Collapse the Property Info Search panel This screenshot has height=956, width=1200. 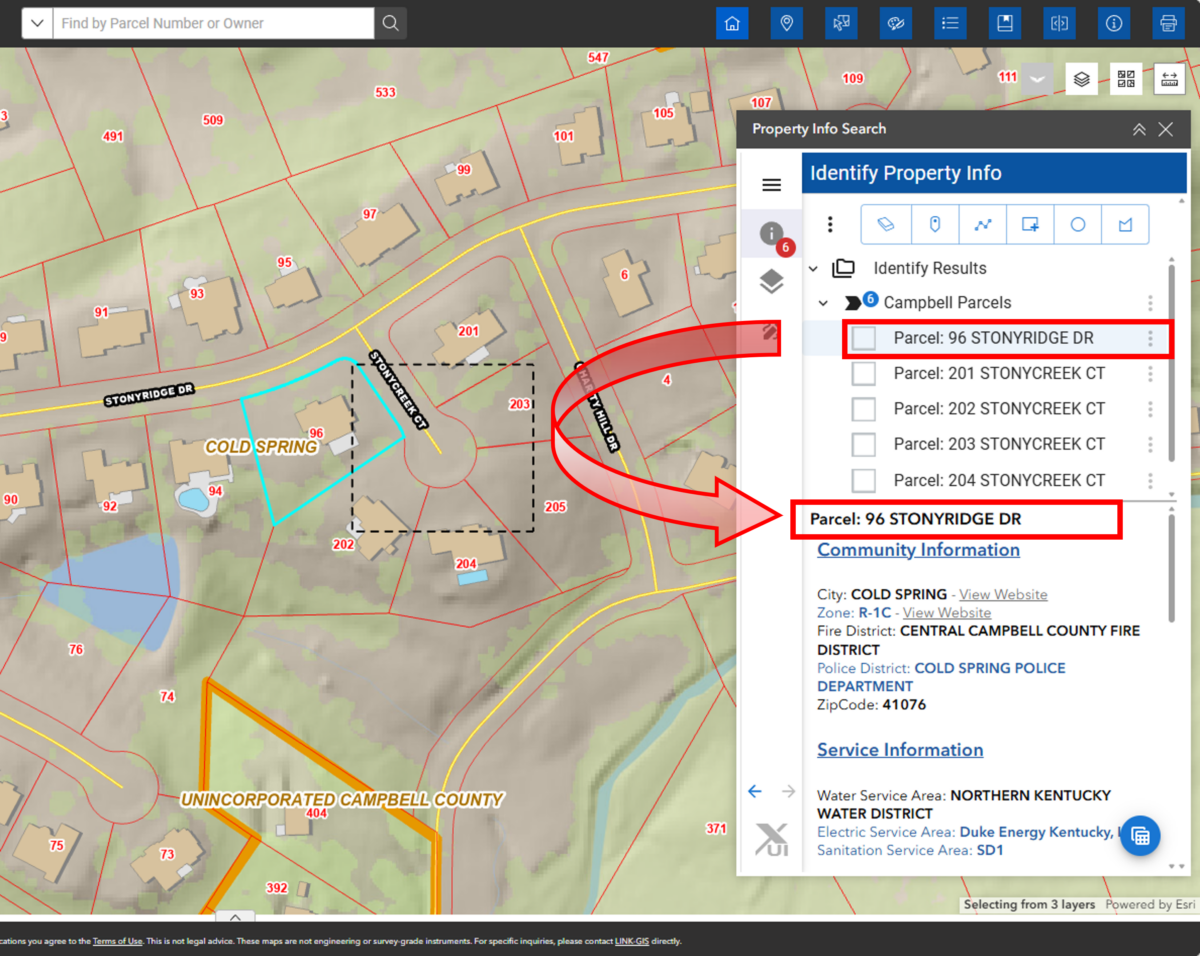pos(1139,129)
